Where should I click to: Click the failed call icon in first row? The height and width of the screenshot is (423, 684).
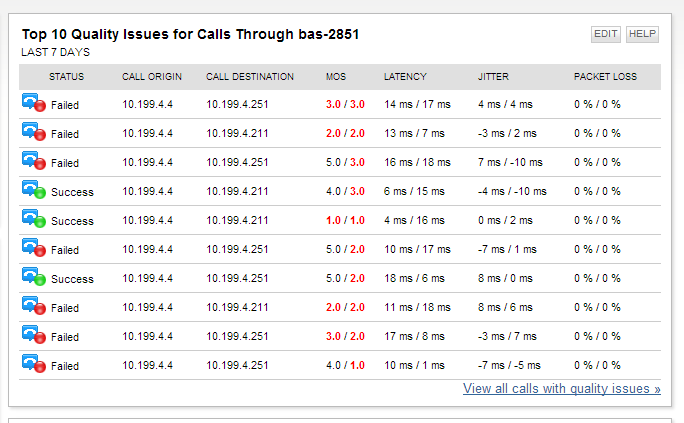(34, 103)
